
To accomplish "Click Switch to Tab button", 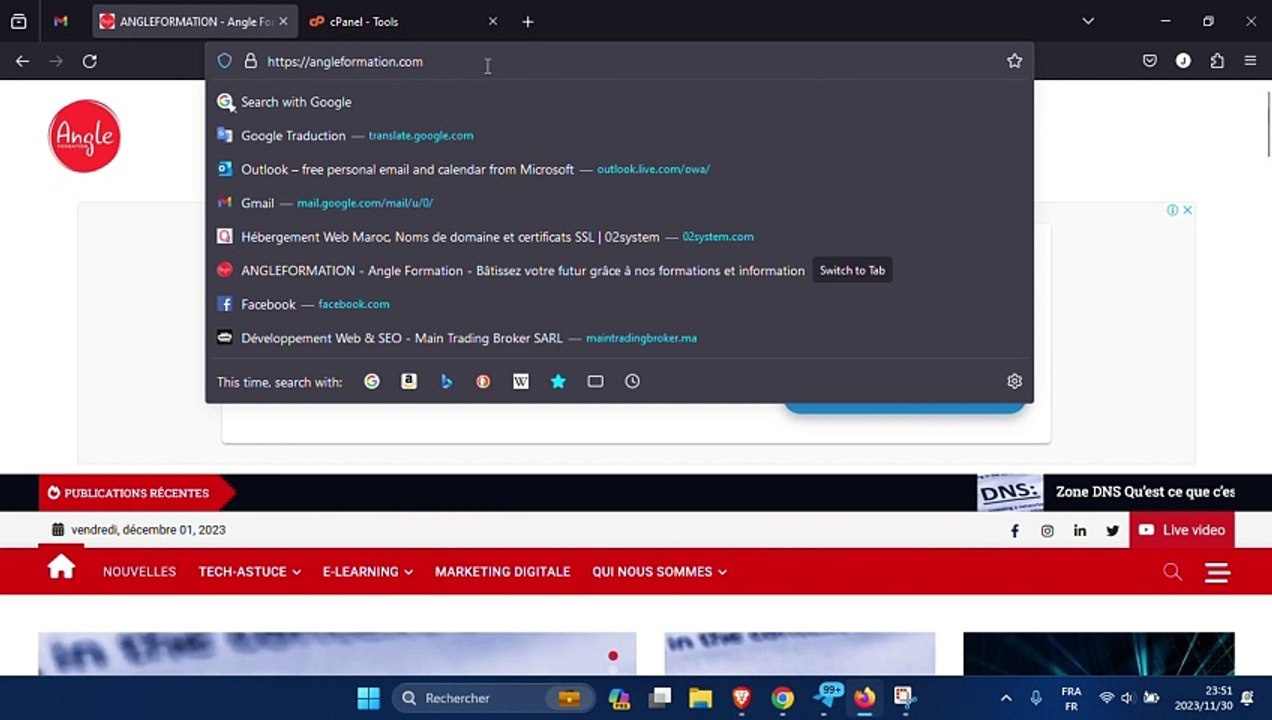I will tap(852, 270).
